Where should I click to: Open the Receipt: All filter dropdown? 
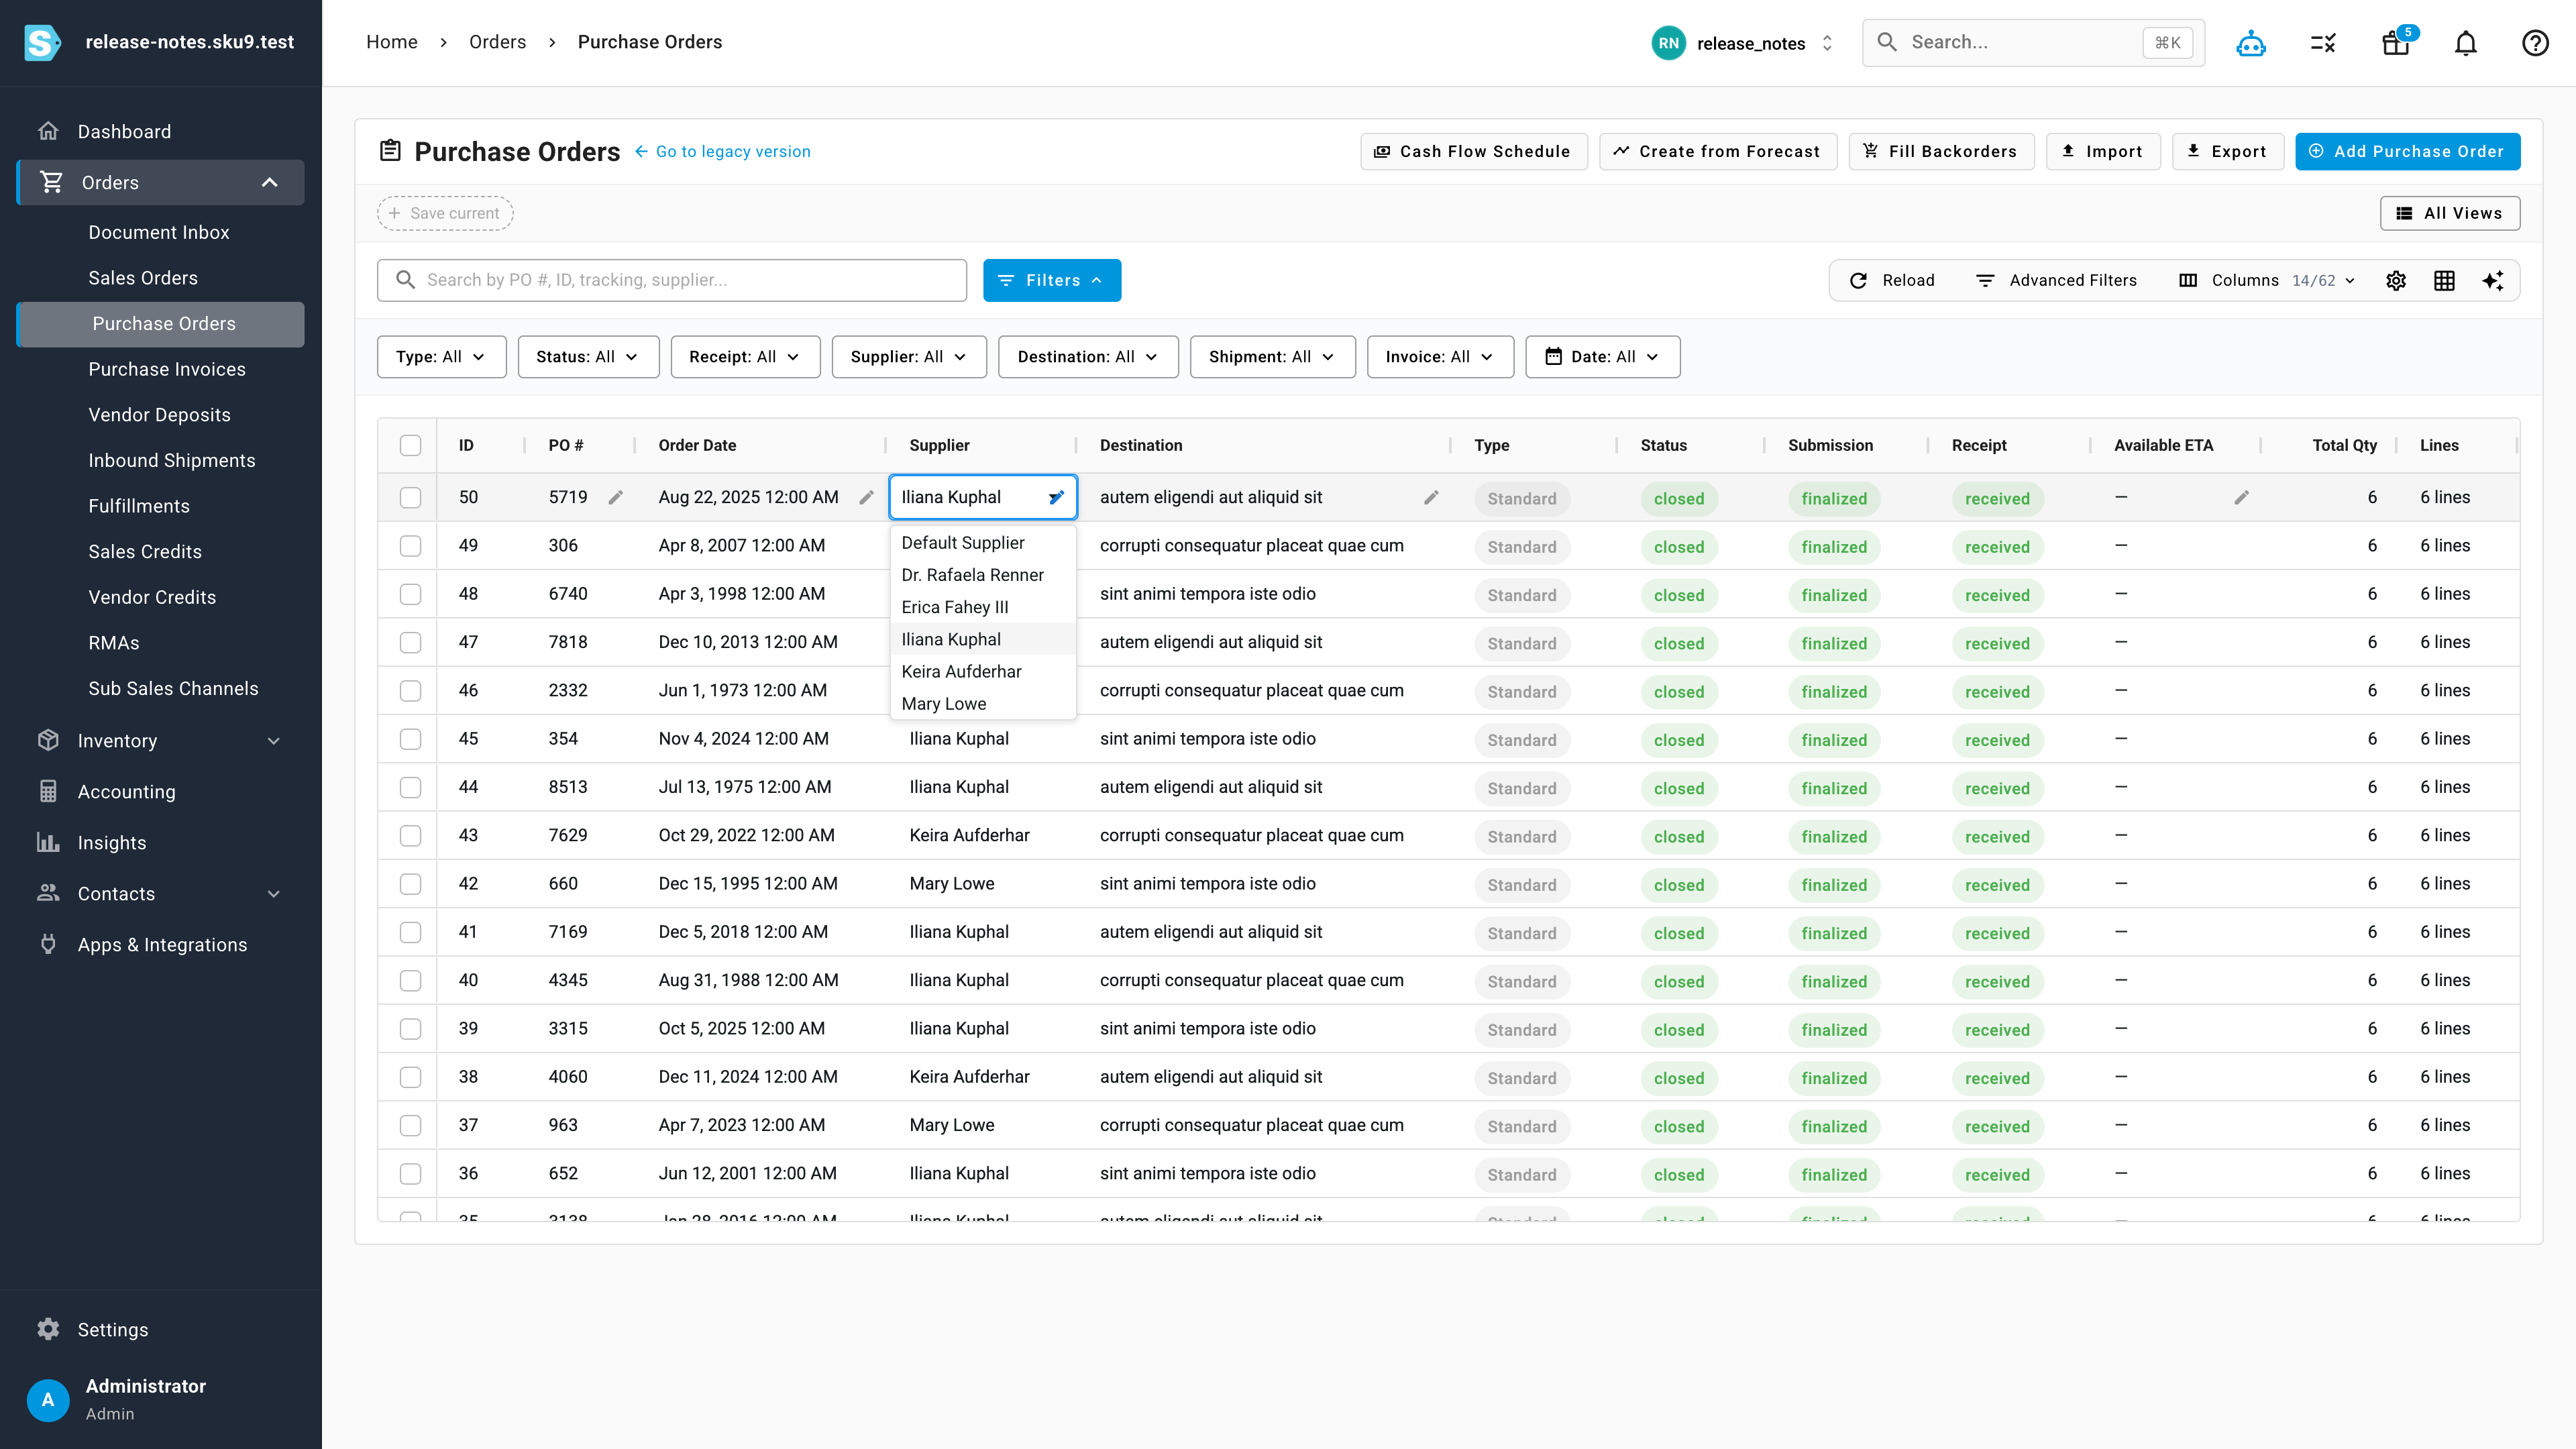(x=745, y=357)
